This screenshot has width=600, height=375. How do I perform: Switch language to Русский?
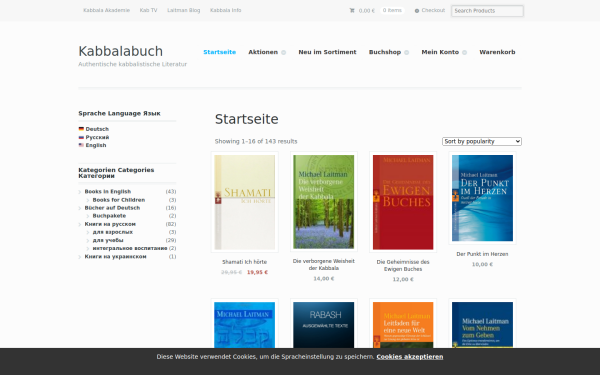click(97, 137)
